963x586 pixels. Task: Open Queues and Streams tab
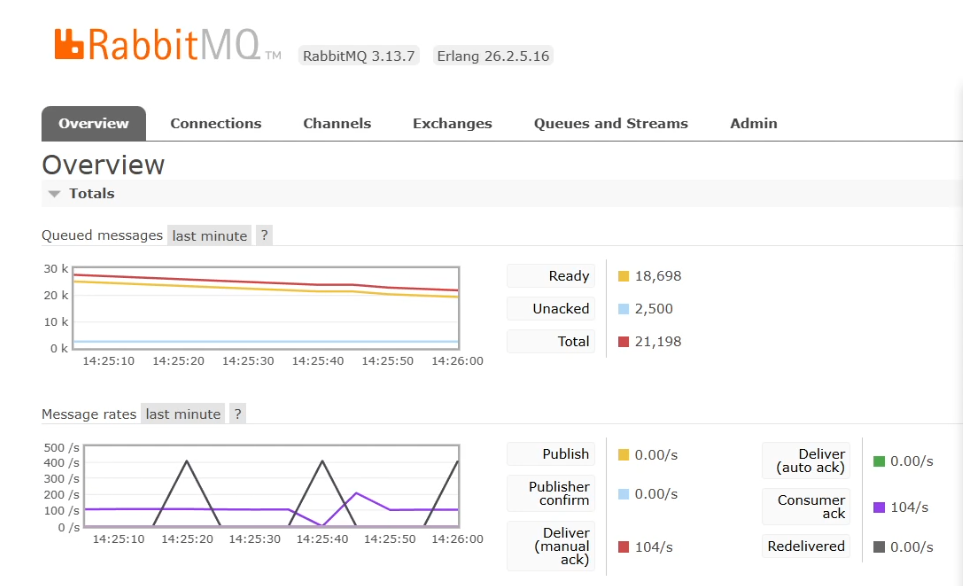click(611, 123)
